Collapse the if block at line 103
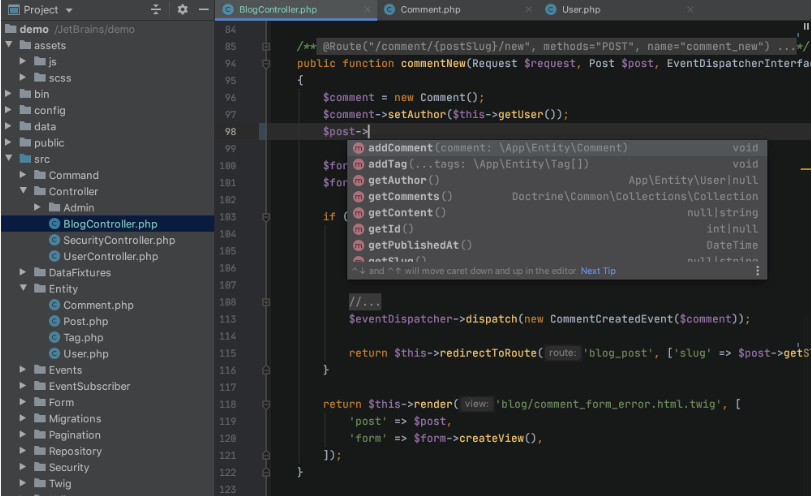 point(266,217)
